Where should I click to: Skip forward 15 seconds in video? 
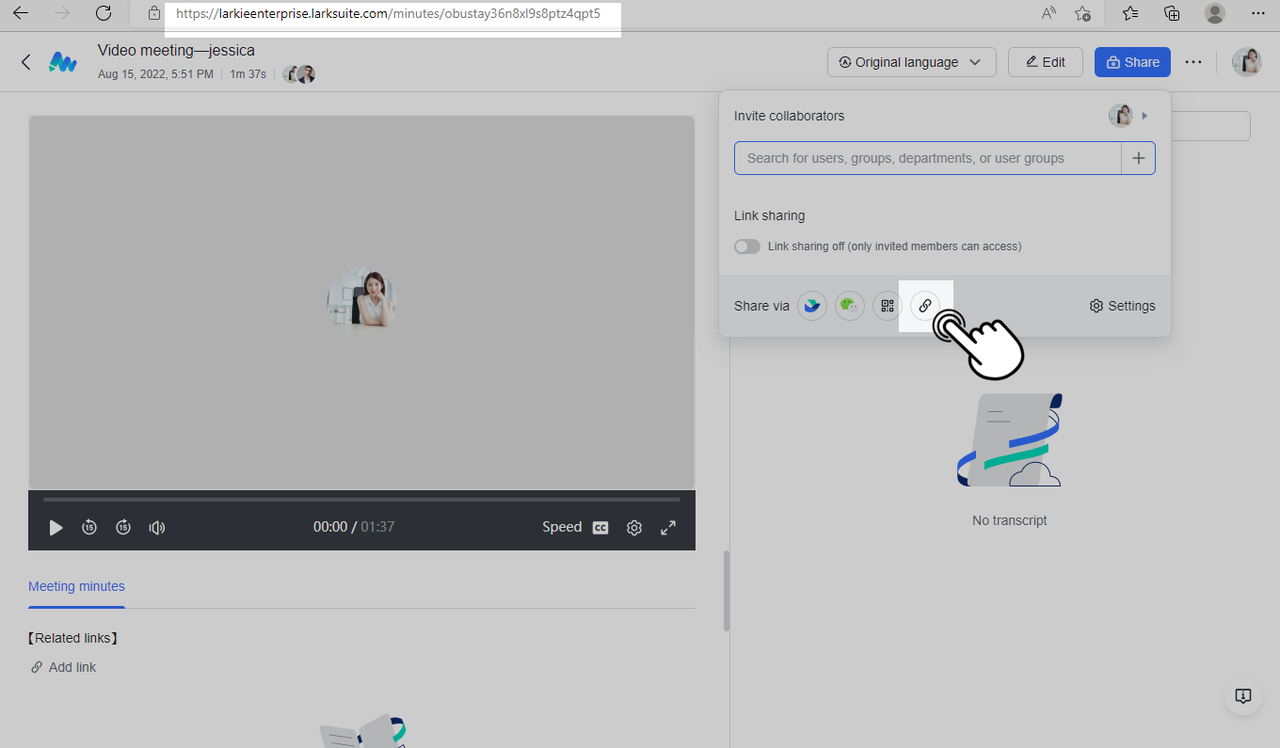click(123, 527)
